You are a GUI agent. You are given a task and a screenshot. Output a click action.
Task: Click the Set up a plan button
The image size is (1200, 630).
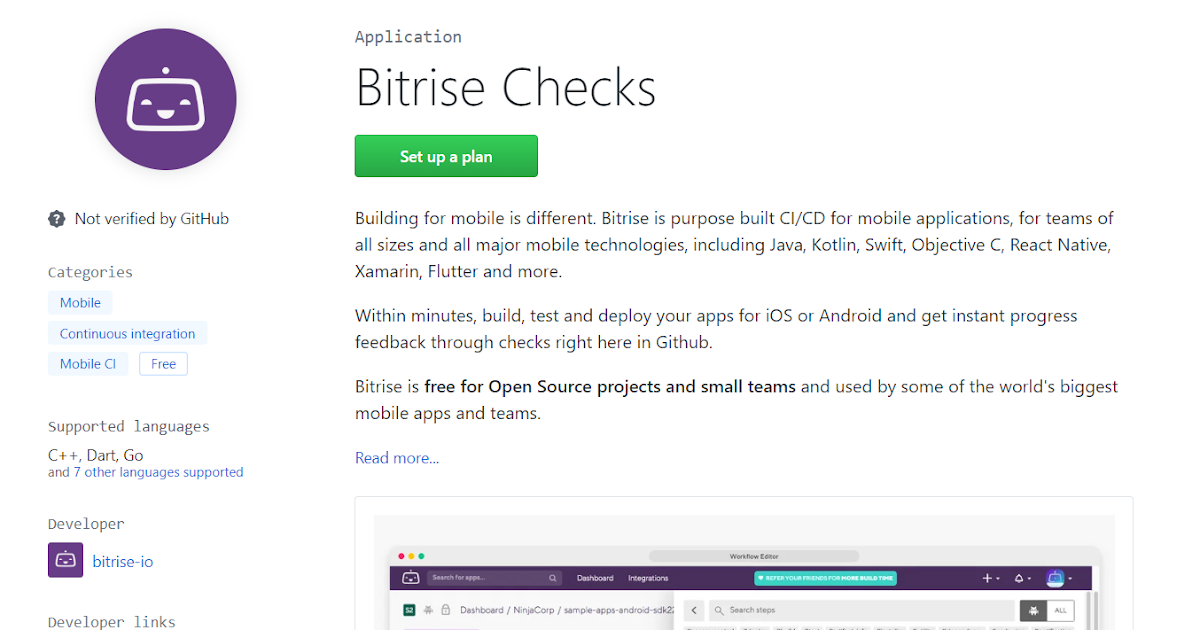(x=446, y=156)
